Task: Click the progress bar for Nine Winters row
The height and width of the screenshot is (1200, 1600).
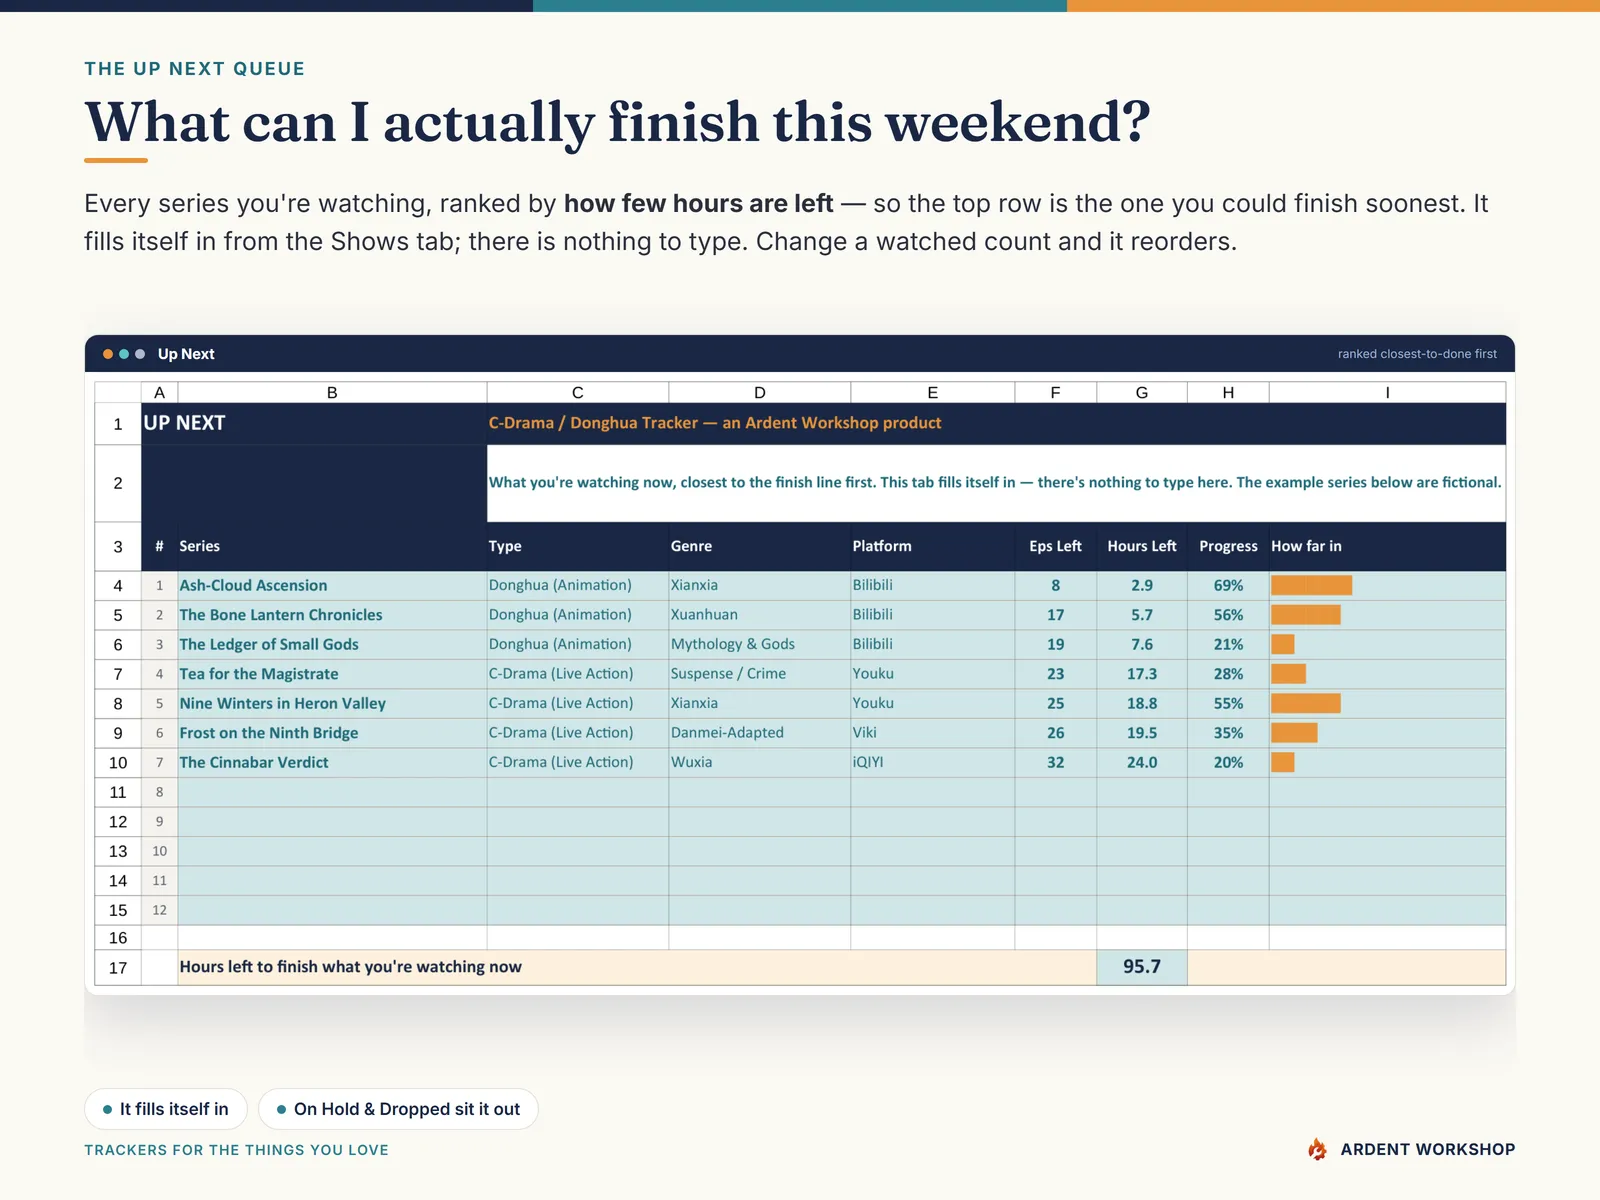Action: coord(1305,703)
